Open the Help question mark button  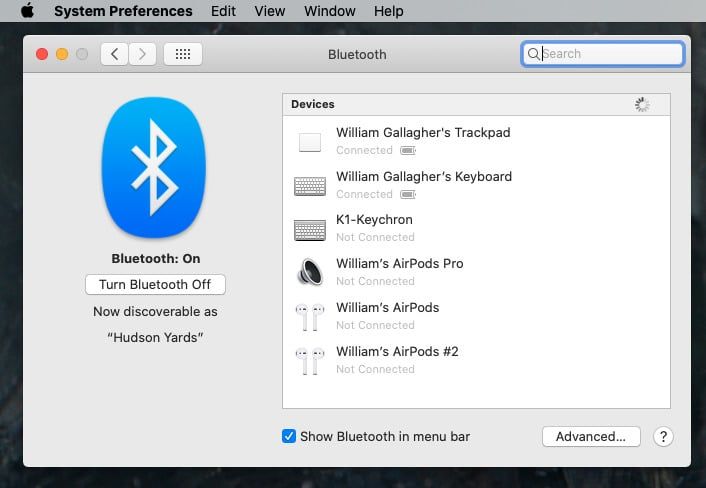[662, 437]
